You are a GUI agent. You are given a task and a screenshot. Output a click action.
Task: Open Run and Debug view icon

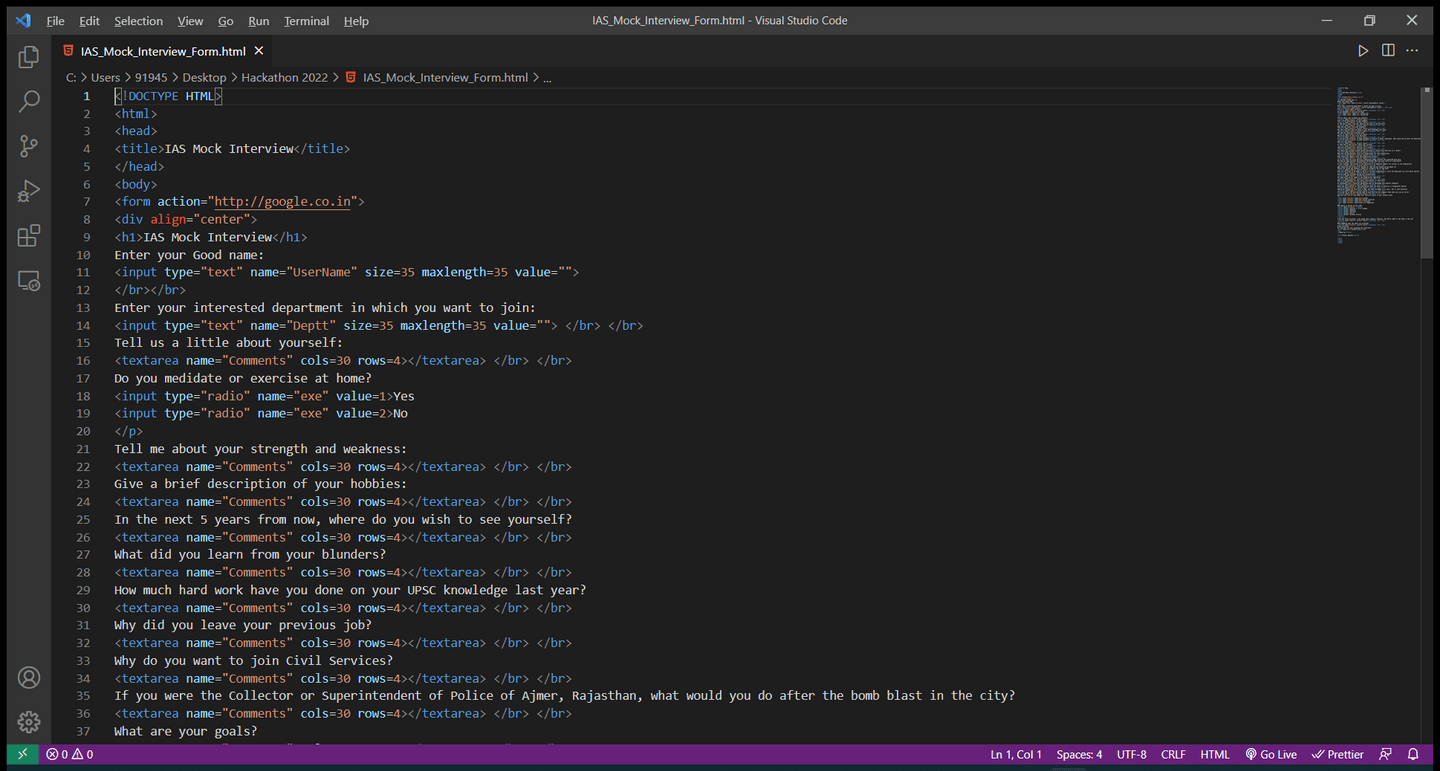(29, 191)
